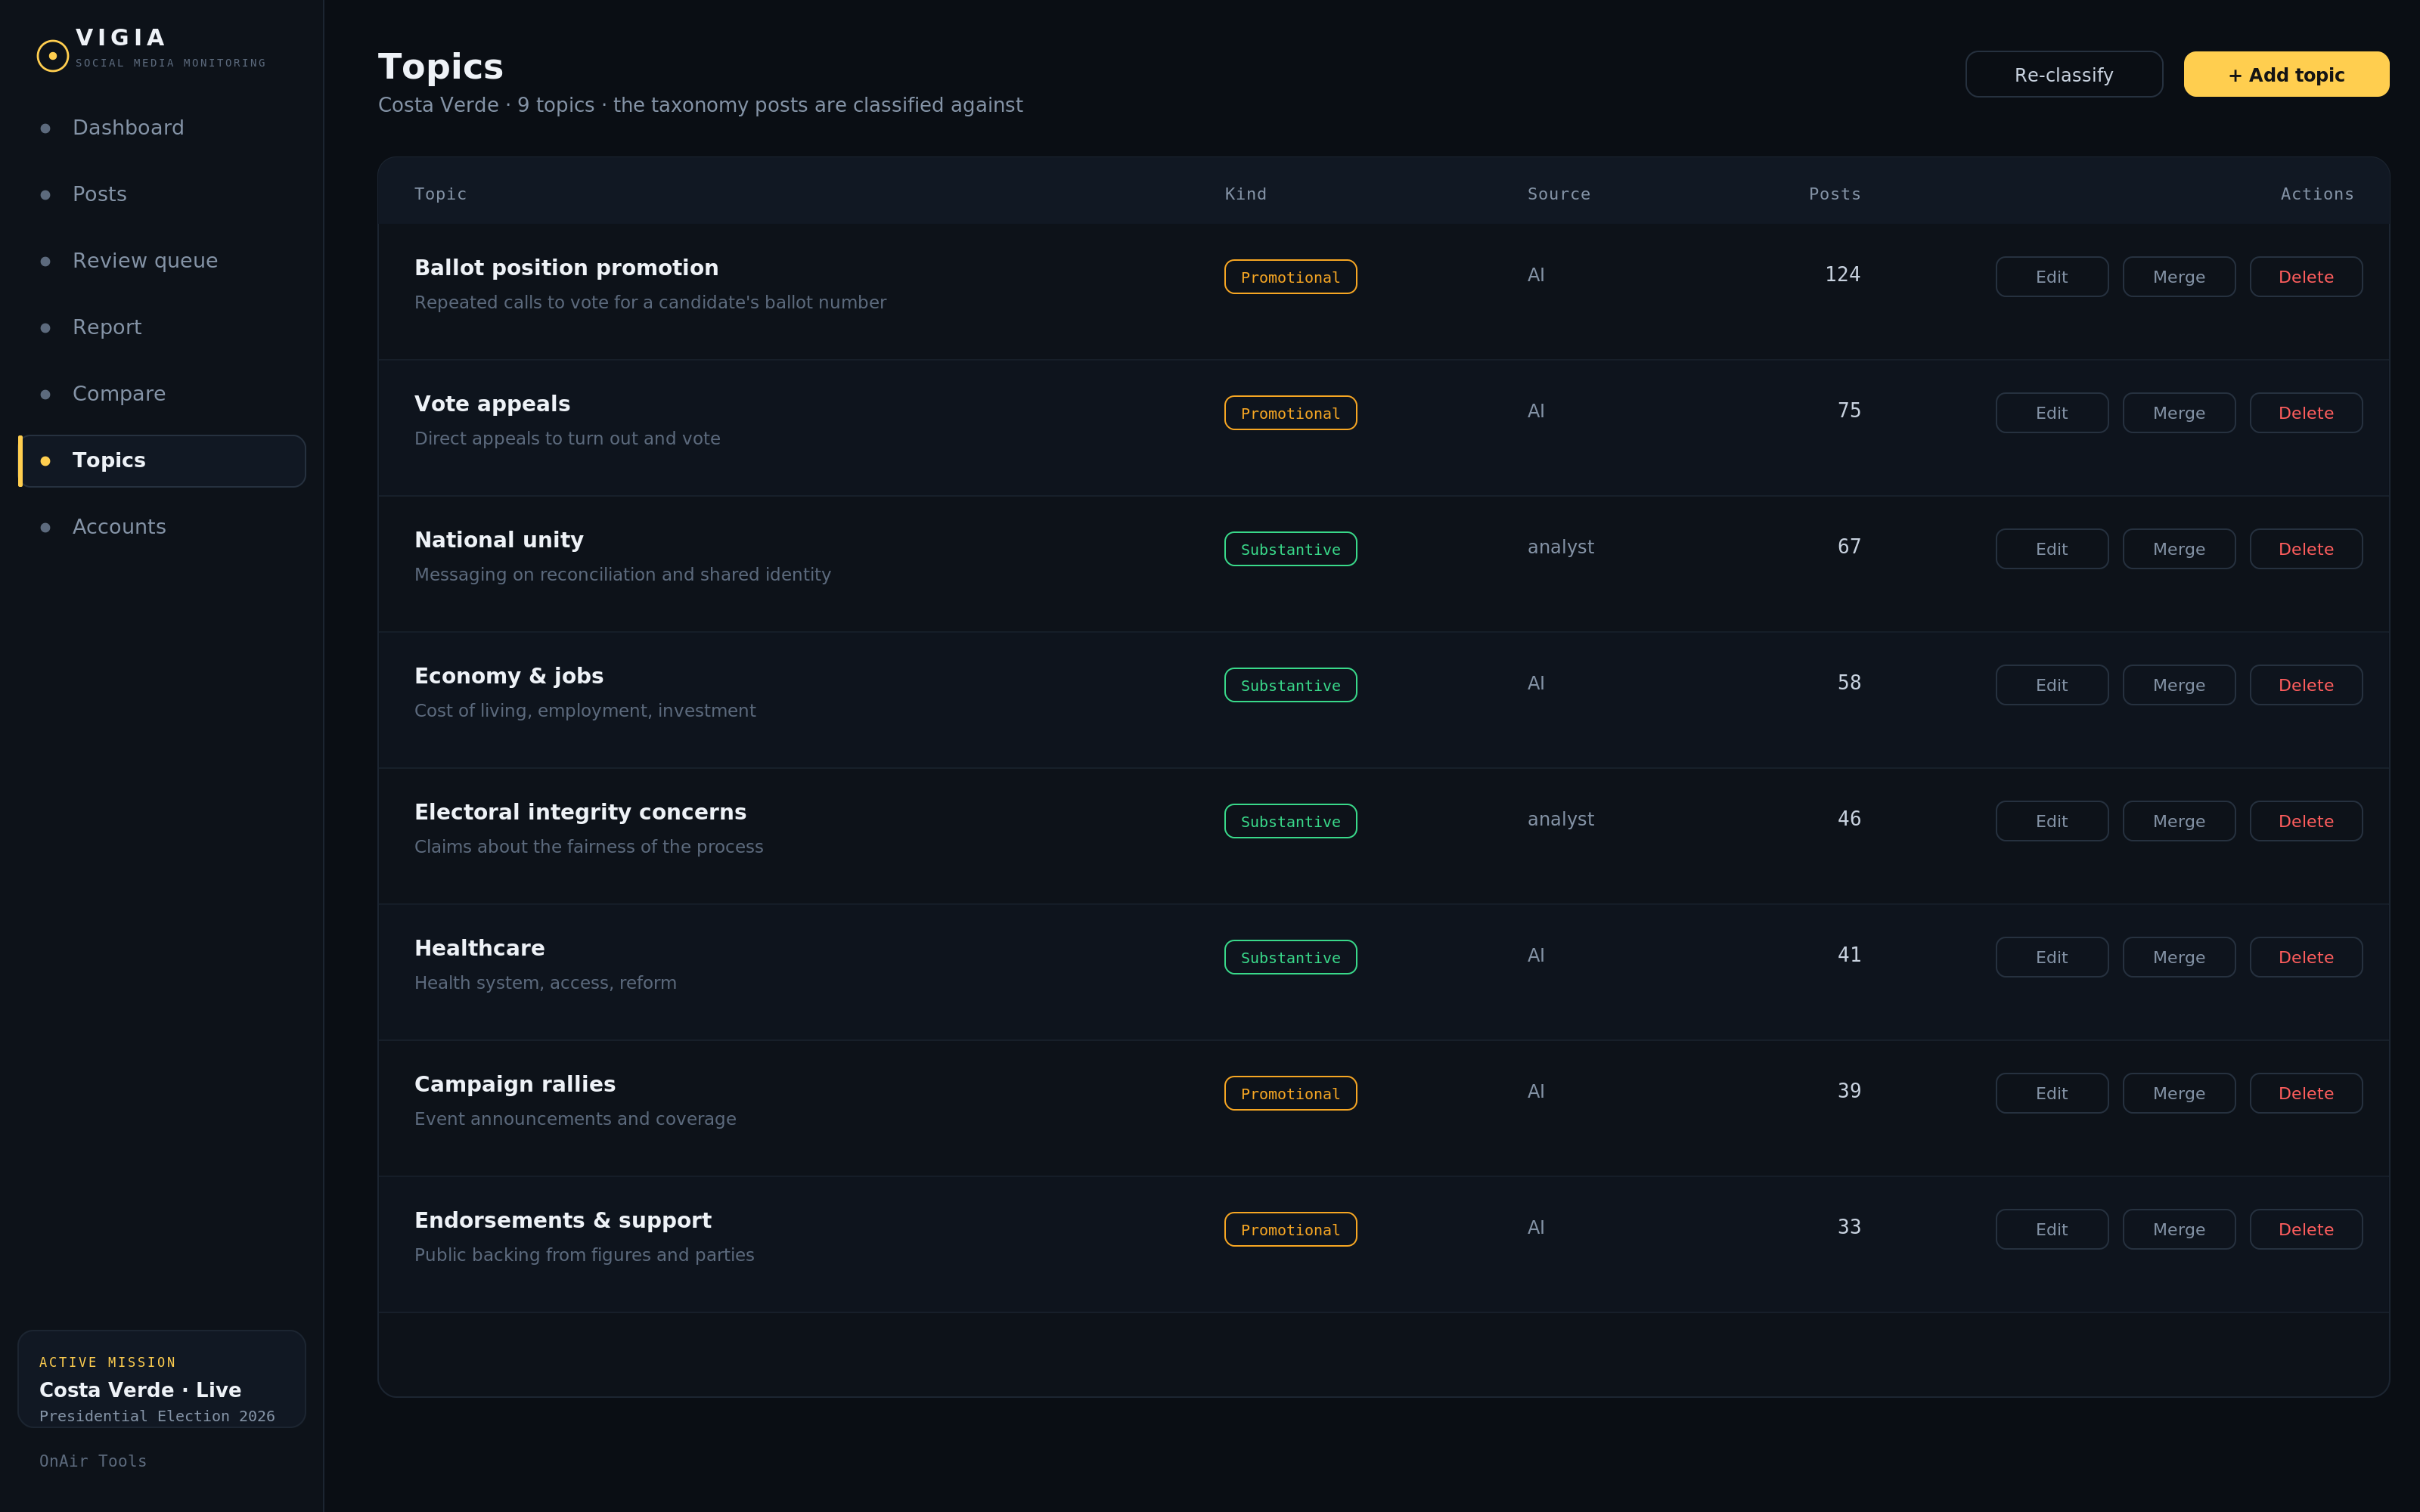Viewport: 2420px width, 1512px height.
Task: Open the Dashboard page
Action: 162,128
